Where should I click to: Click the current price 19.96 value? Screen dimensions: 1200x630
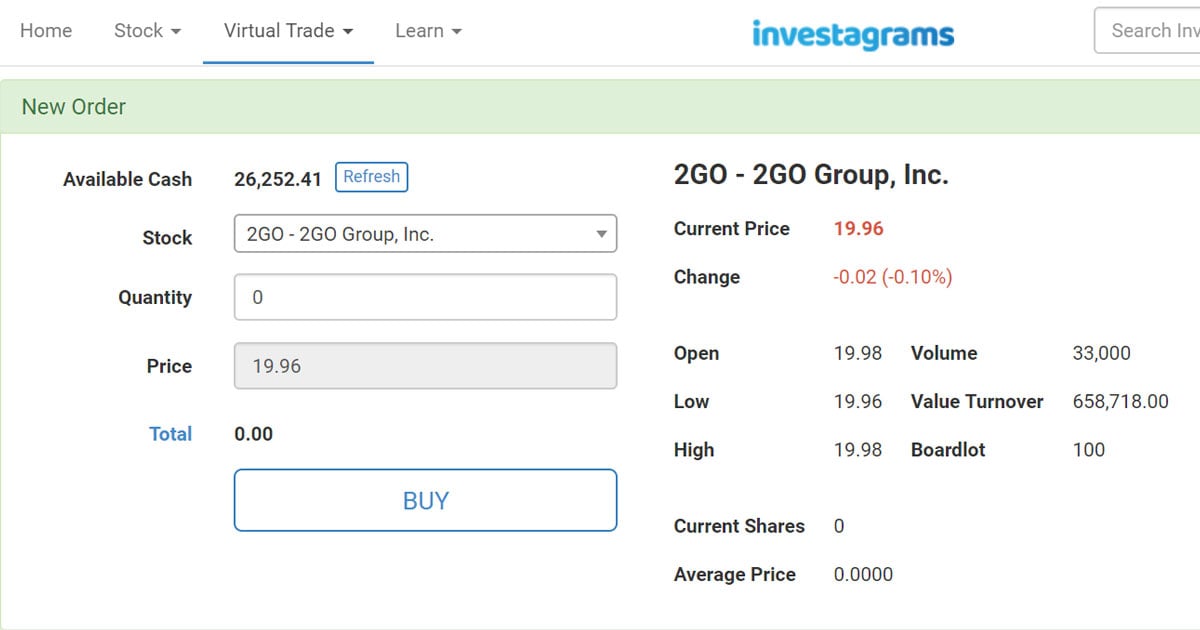point(859,229)
